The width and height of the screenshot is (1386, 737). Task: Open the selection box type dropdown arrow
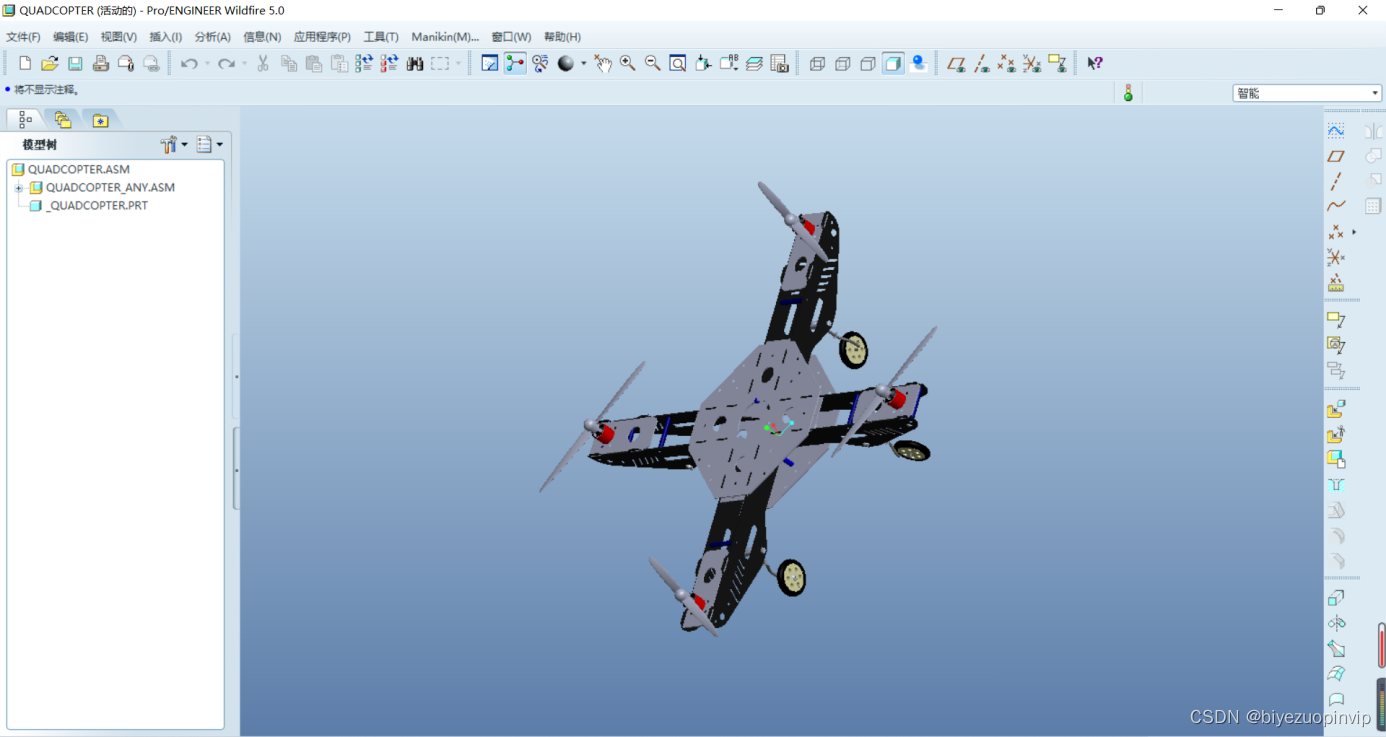pos(458,63)
